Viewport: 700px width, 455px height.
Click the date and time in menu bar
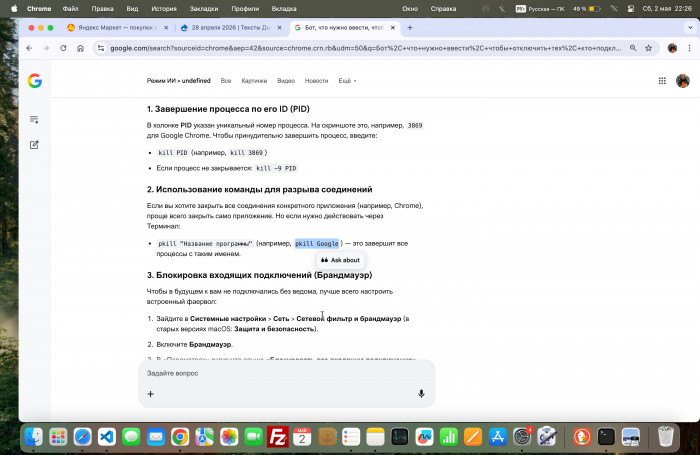click(667, 8)
